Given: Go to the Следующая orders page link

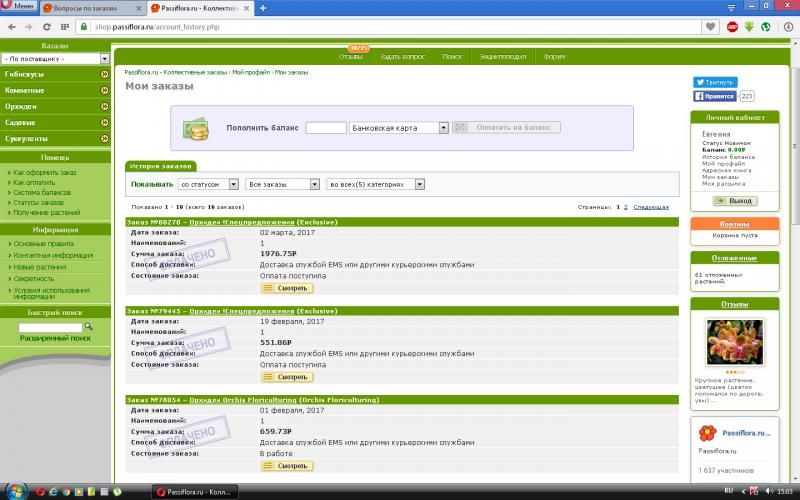Looking at the screenshot, I should [x=651, y=207].
